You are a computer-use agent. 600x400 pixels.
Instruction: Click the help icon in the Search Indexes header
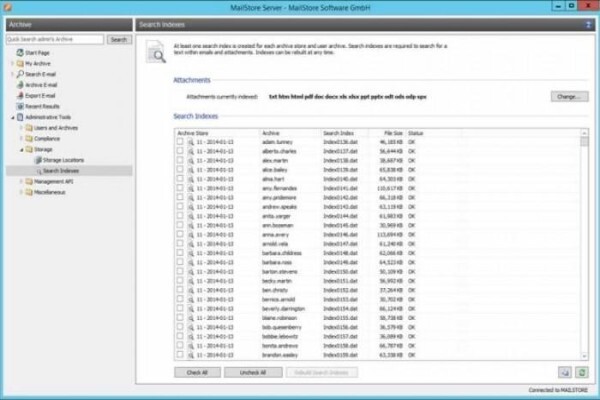(x=588, y=24)
